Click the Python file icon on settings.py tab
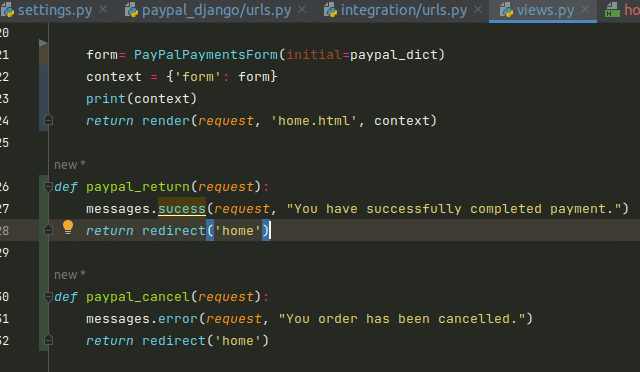640x372 pixels. click(x=7, y=10)
